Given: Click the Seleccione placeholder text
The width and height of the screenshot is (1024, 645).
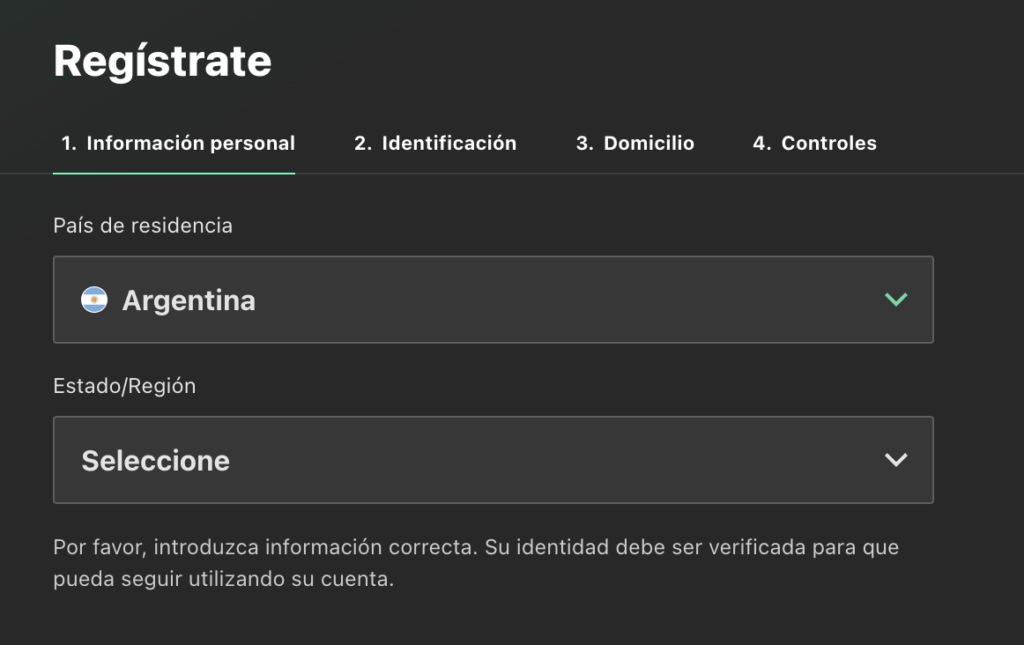Looking at the screenshot, I should tap(155, 460).
